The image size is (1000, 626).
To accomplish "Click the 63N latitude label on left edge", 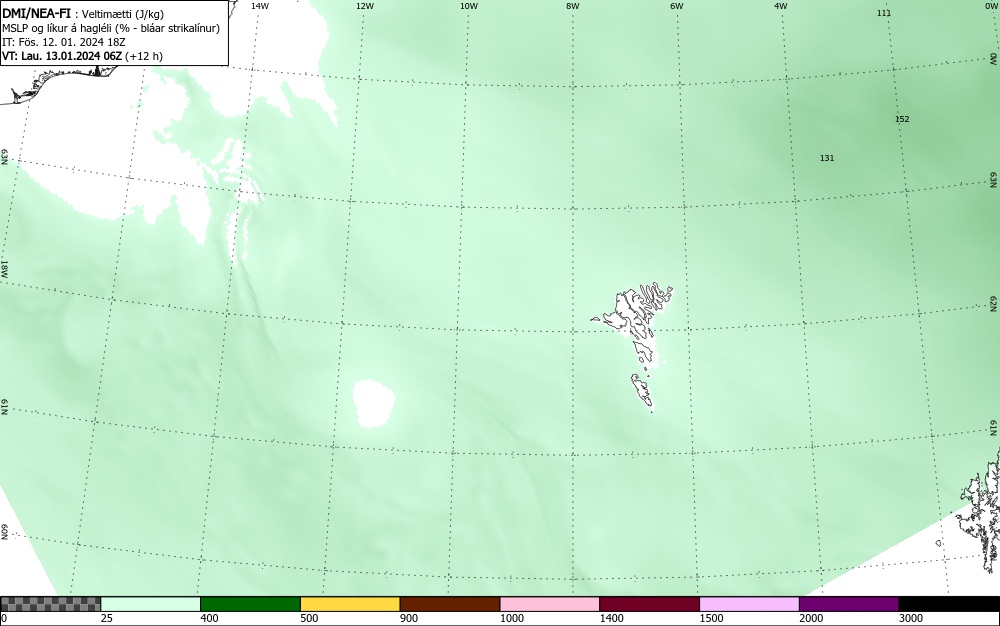I will pyautogui.click(x=4, y=157).
